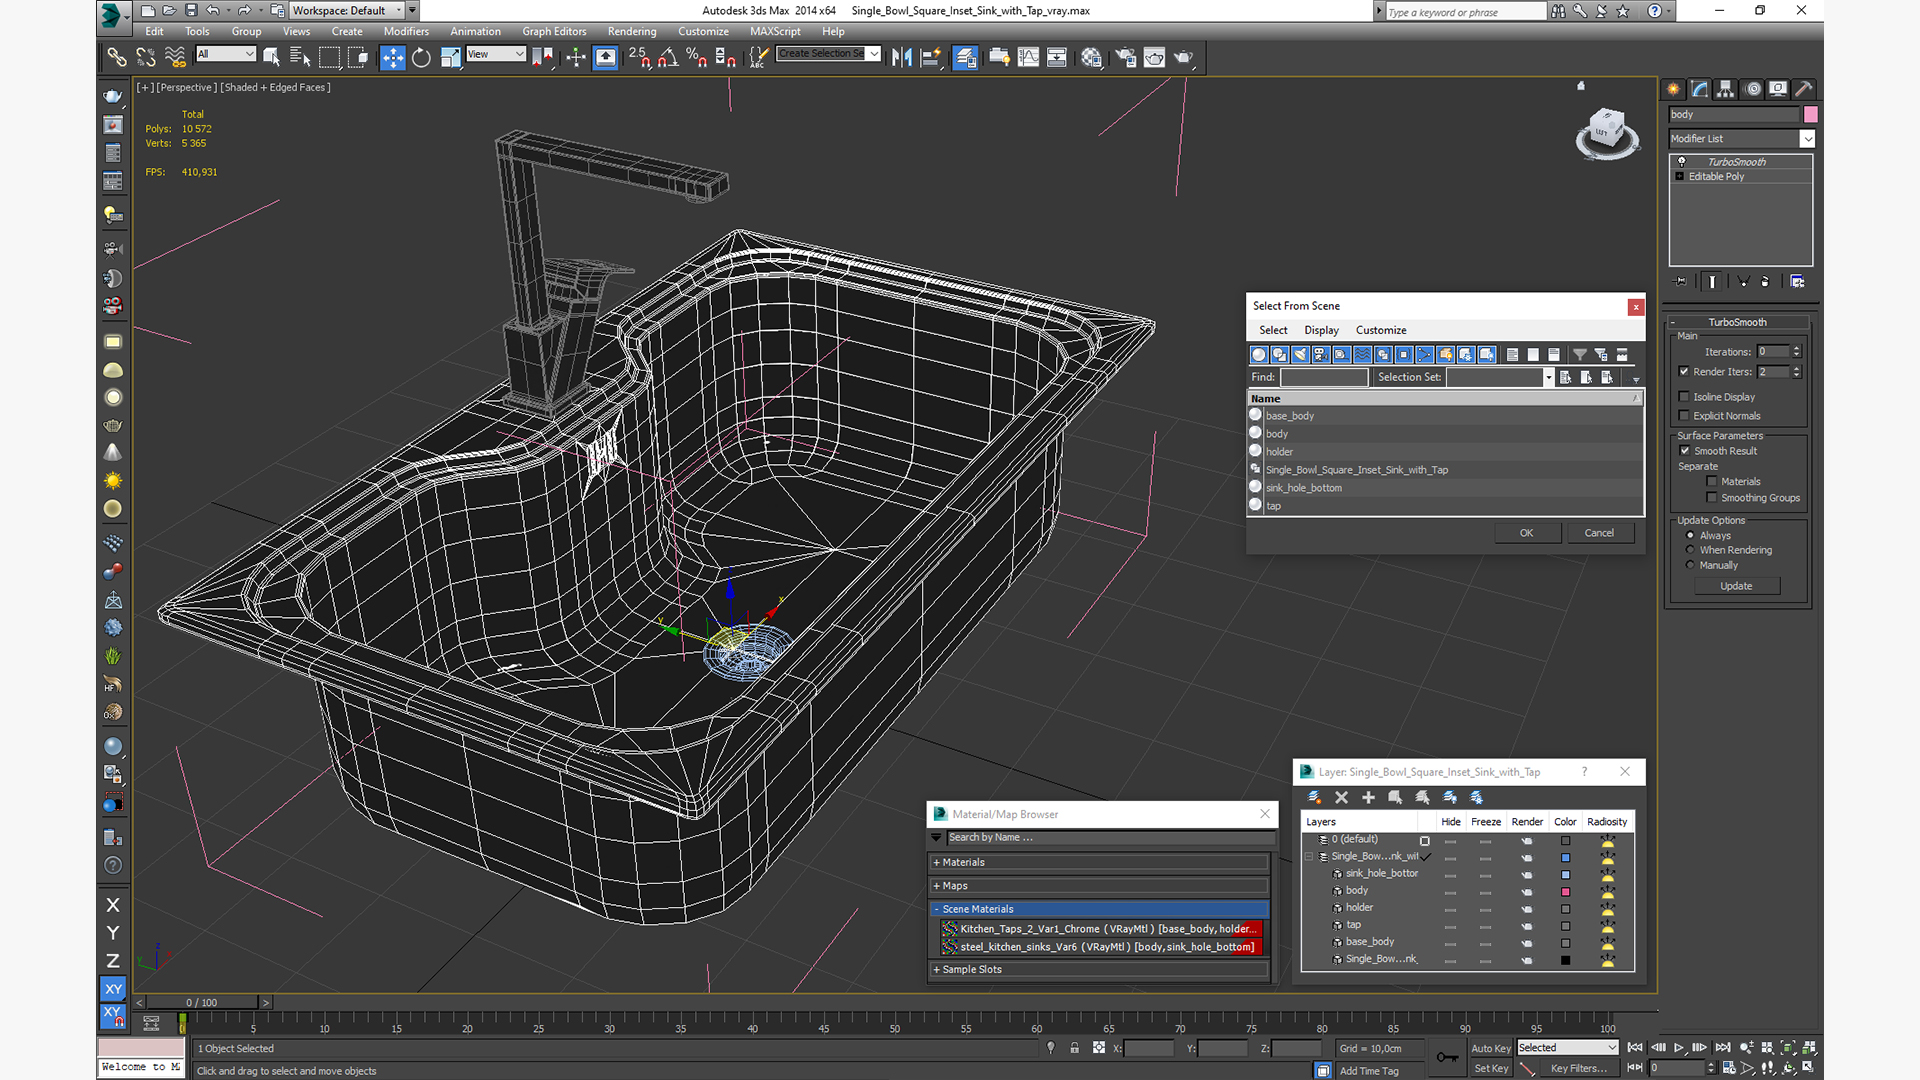Check Separate by Smoothing Groups checkbox
Screen dimensions: 1920x1080
(x=1712, y=498)
